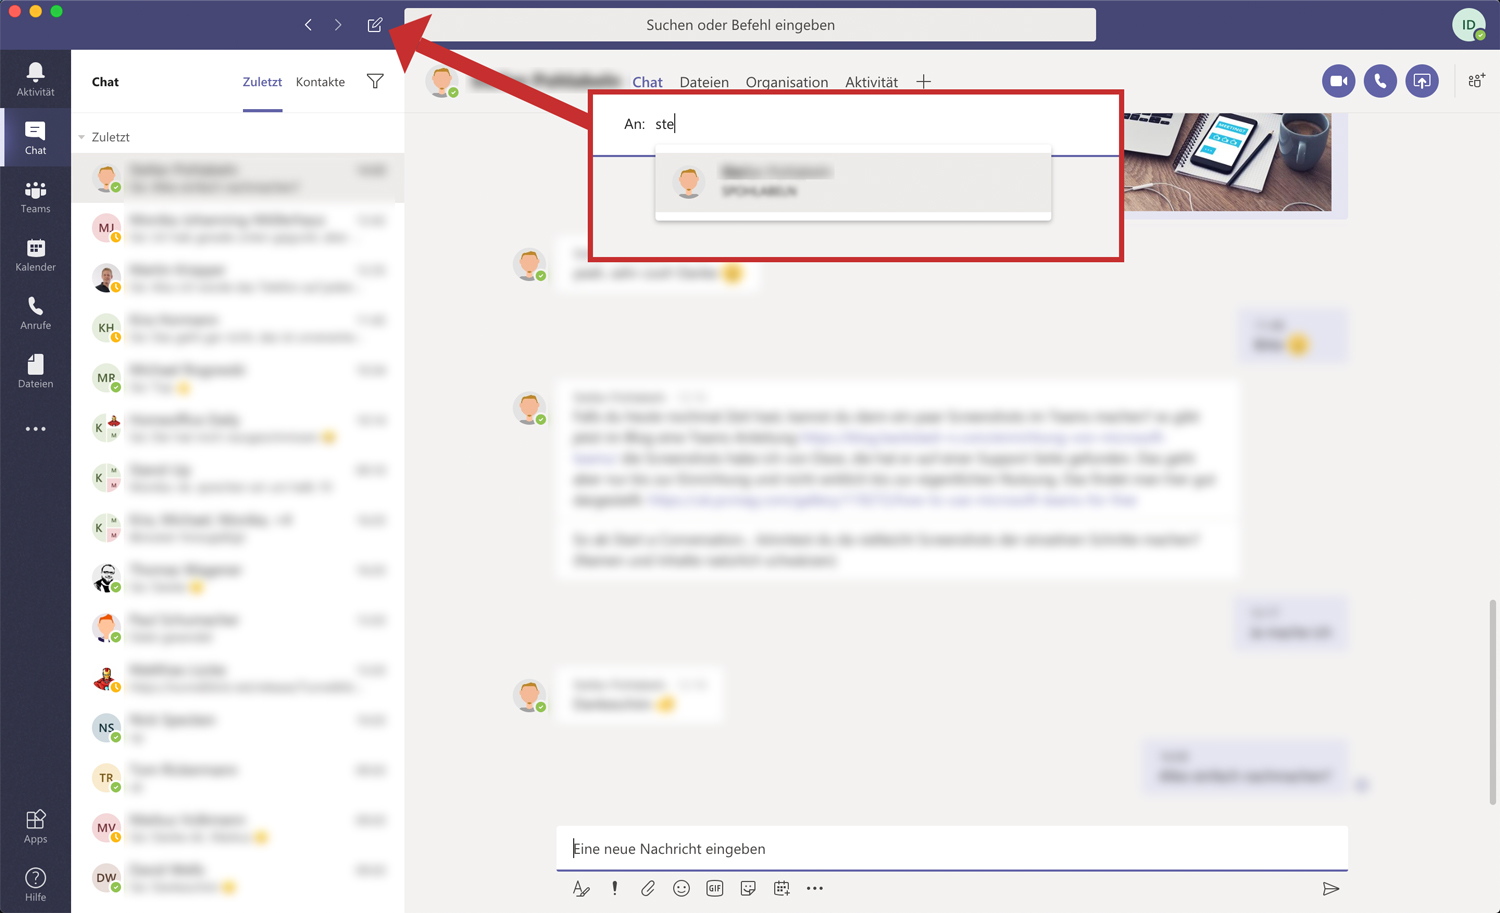Open Kalender in the sidebar
This screenshot has width=1500, height=913.
(x=35, y=254)
